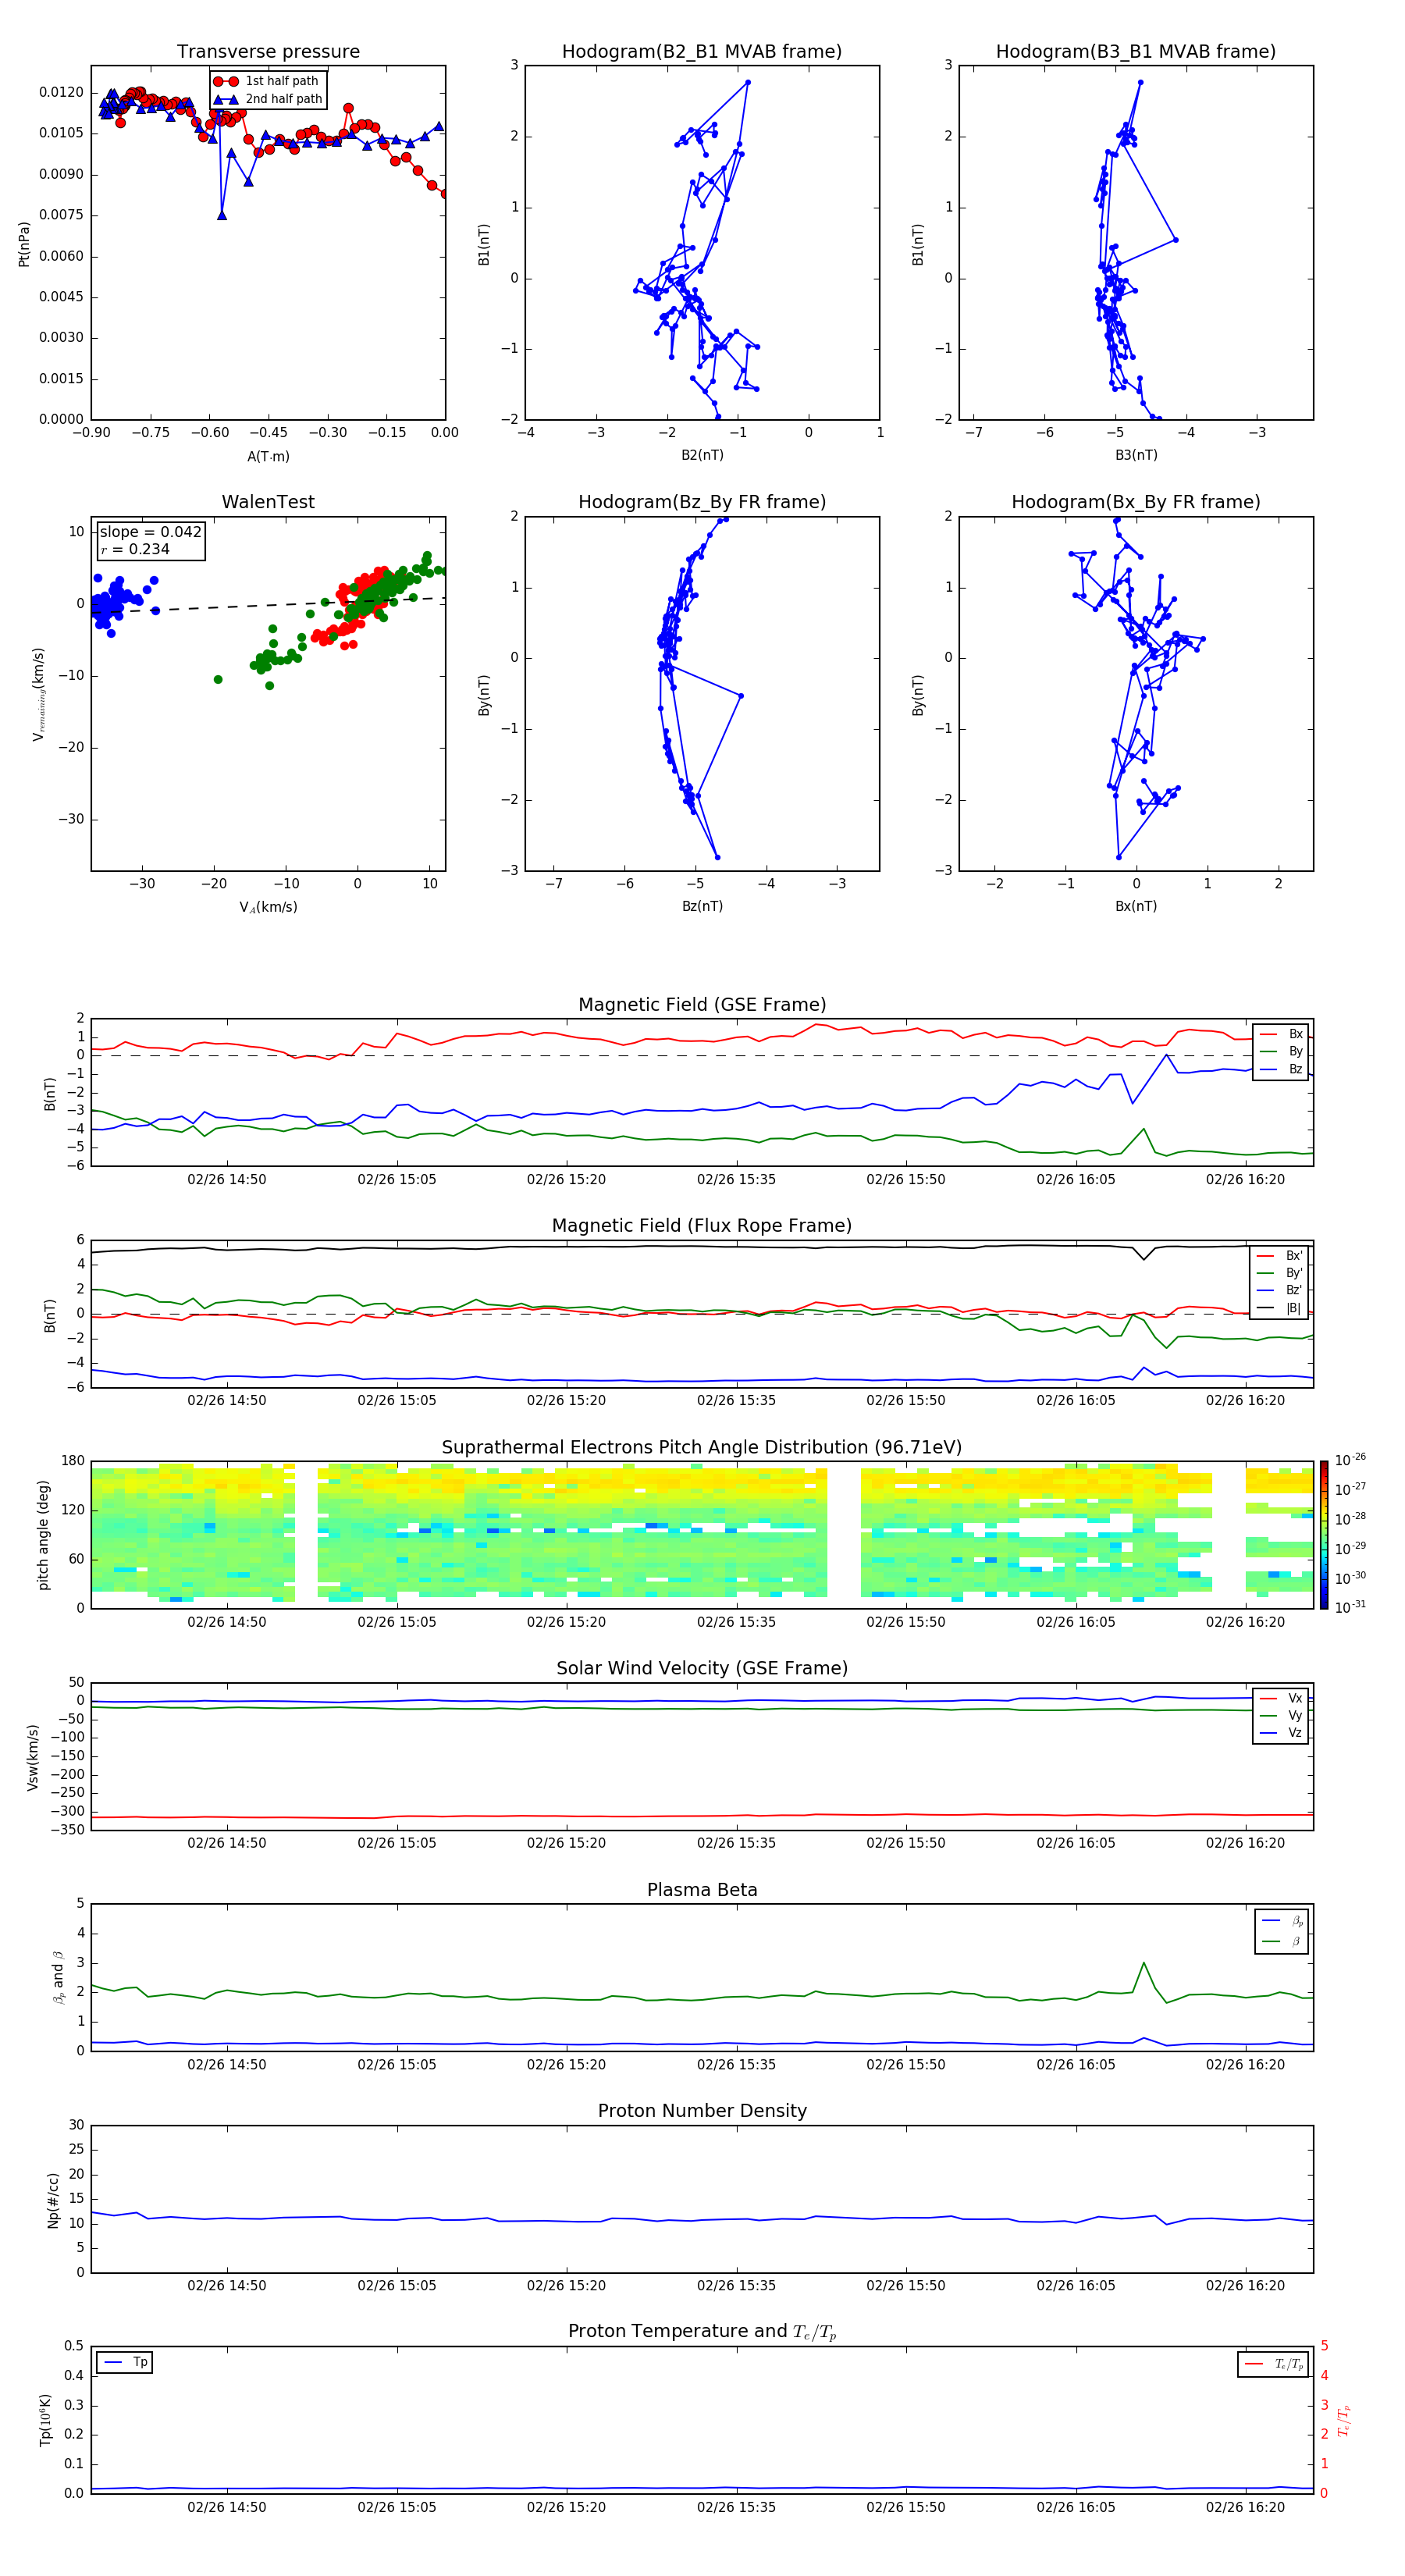Click the 'Bx(nT)' x-axis label
This screenshot has height=2576, width=1405.
(1136, 906)
